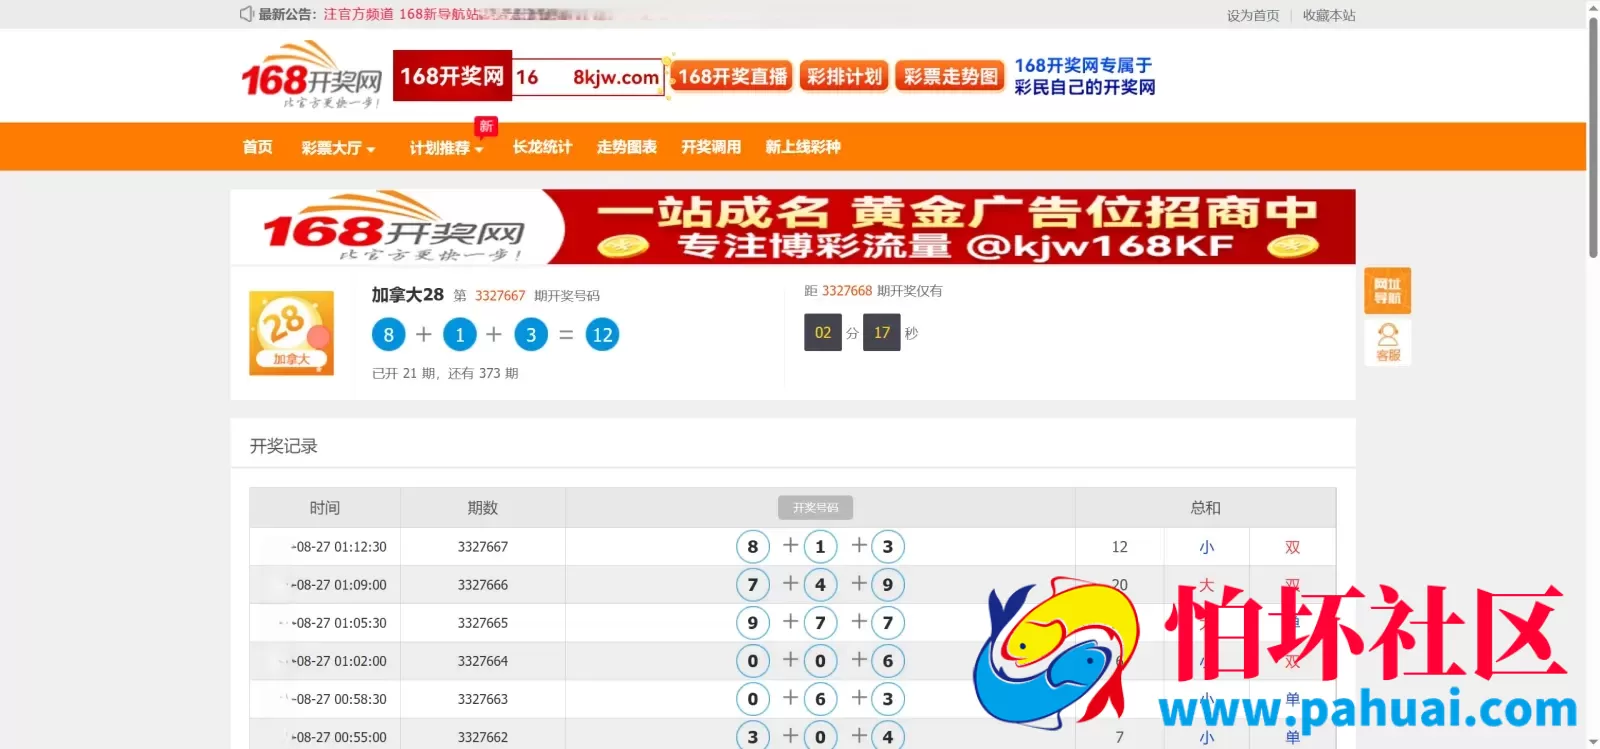Click the 时间 column header

click(x=325, y=508)
